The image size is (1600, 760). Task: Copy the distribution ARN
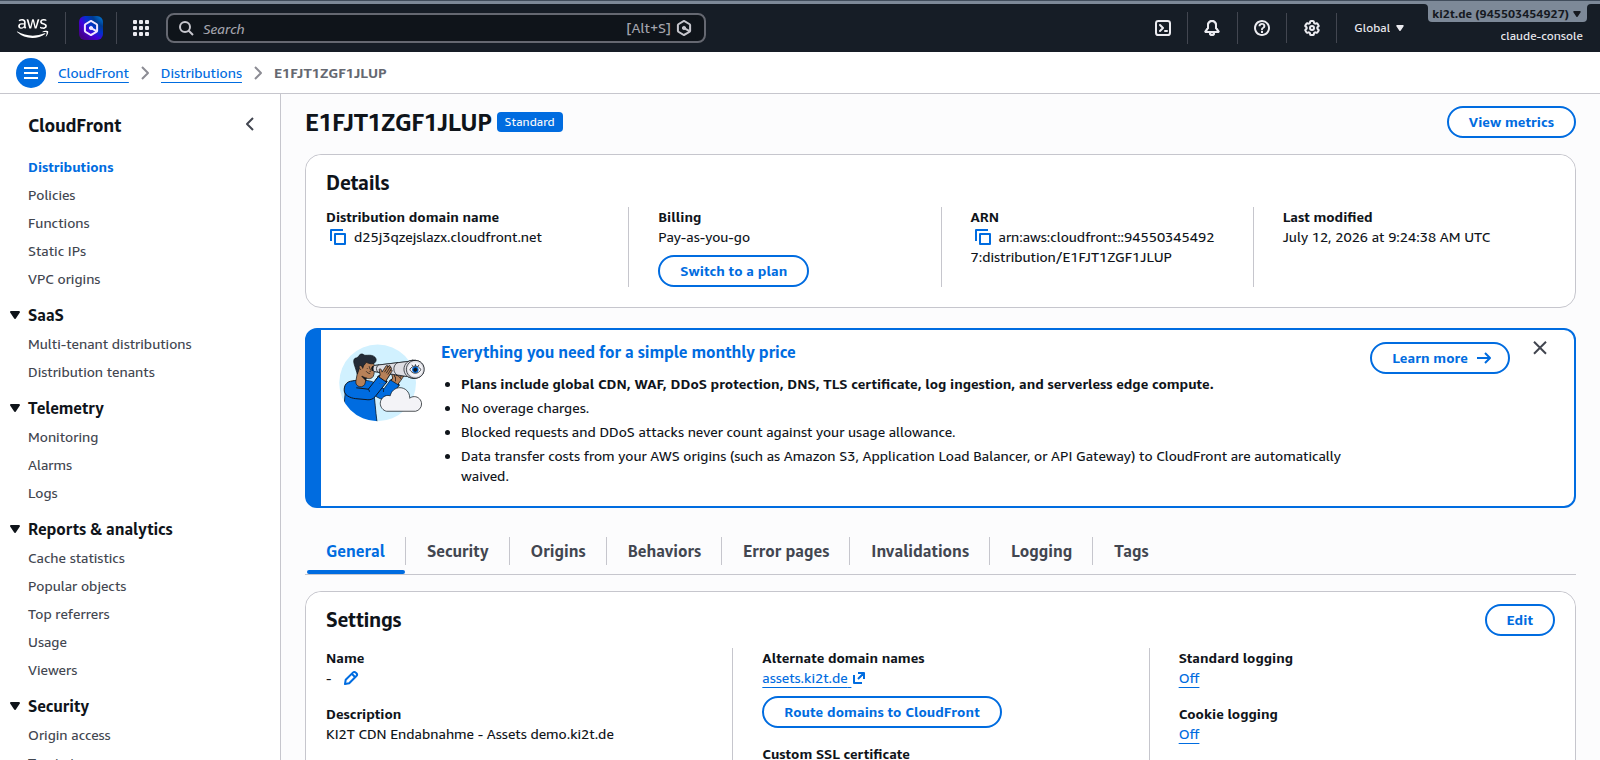tap(983, 237)
